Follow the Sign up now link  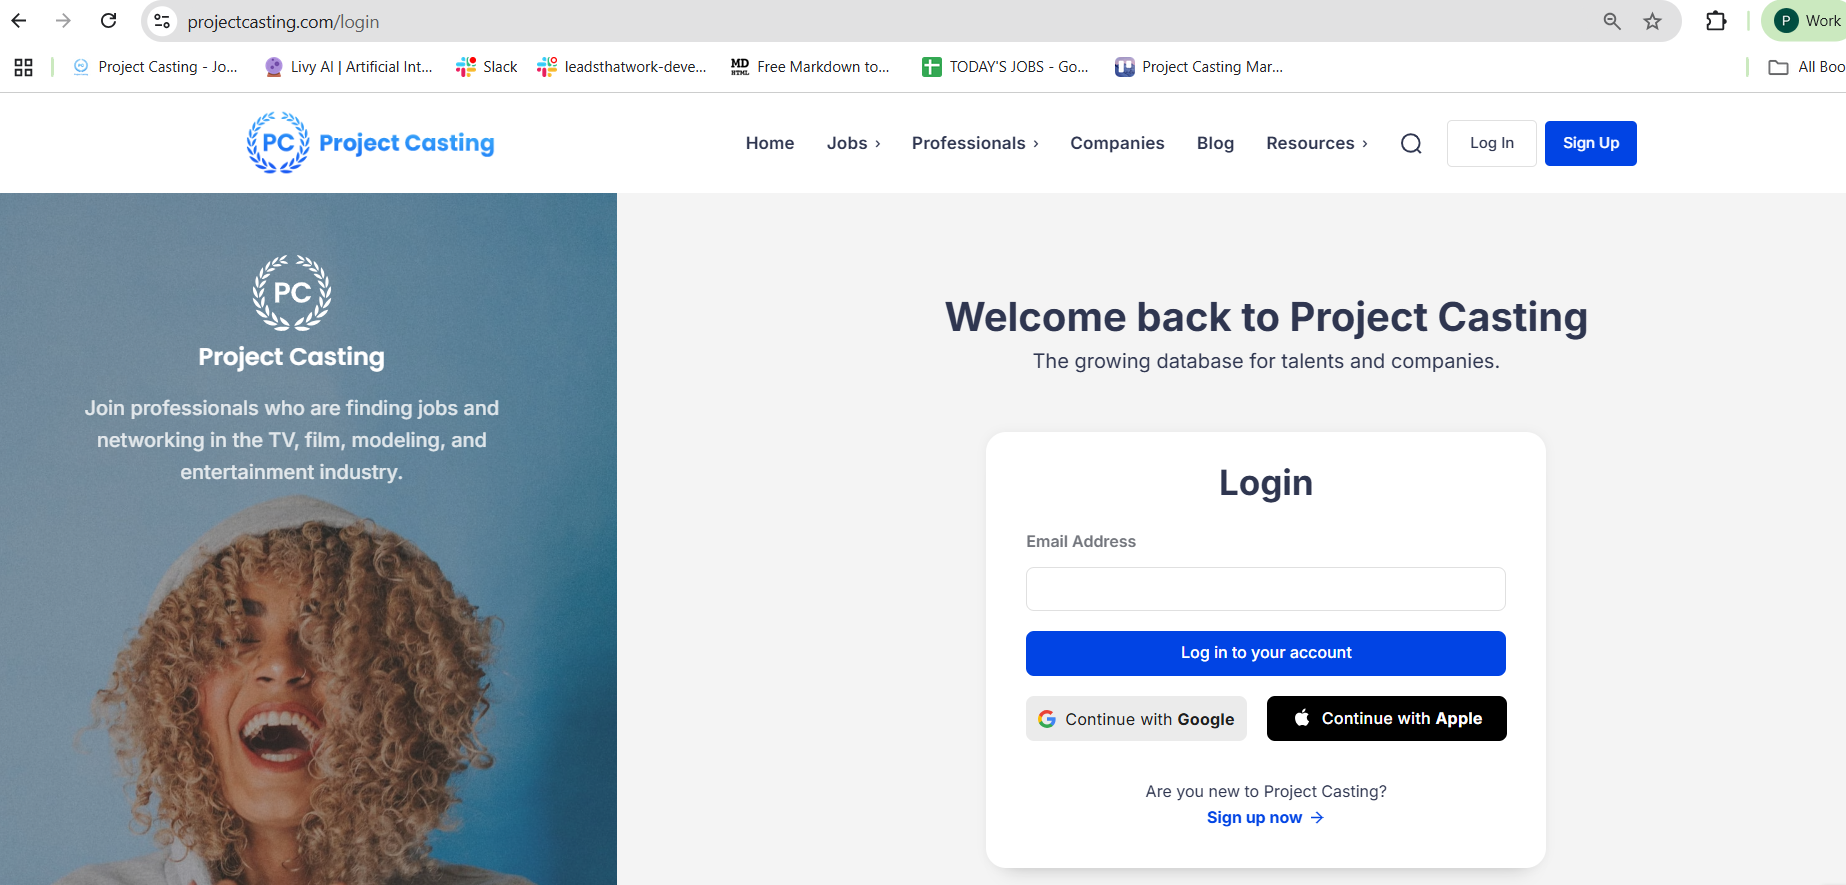tap(1265, 817)
